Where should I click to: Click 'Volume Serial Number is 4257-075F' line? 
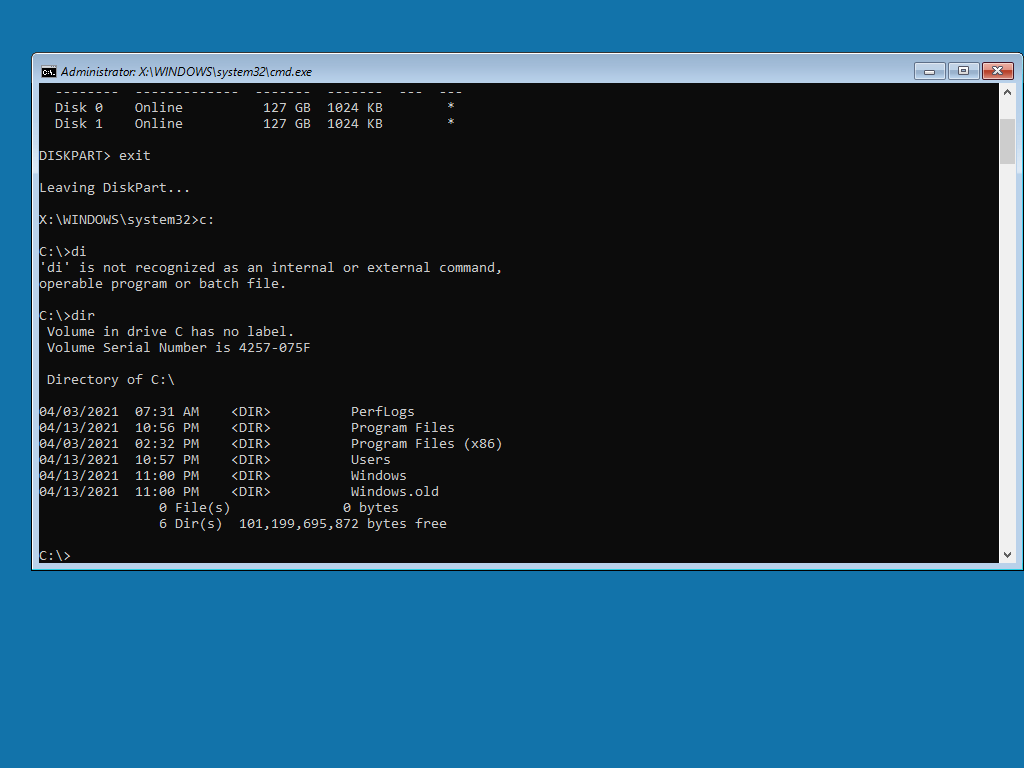coord(178,347)
